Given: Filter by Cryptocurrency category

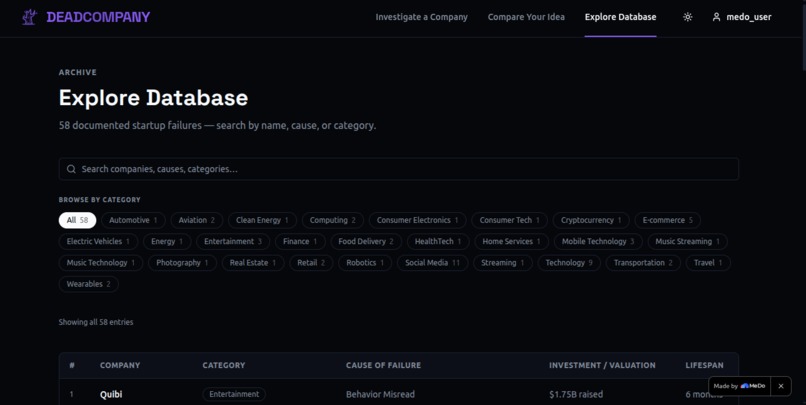Looking at the screenshot, I should tap(591, 220).
